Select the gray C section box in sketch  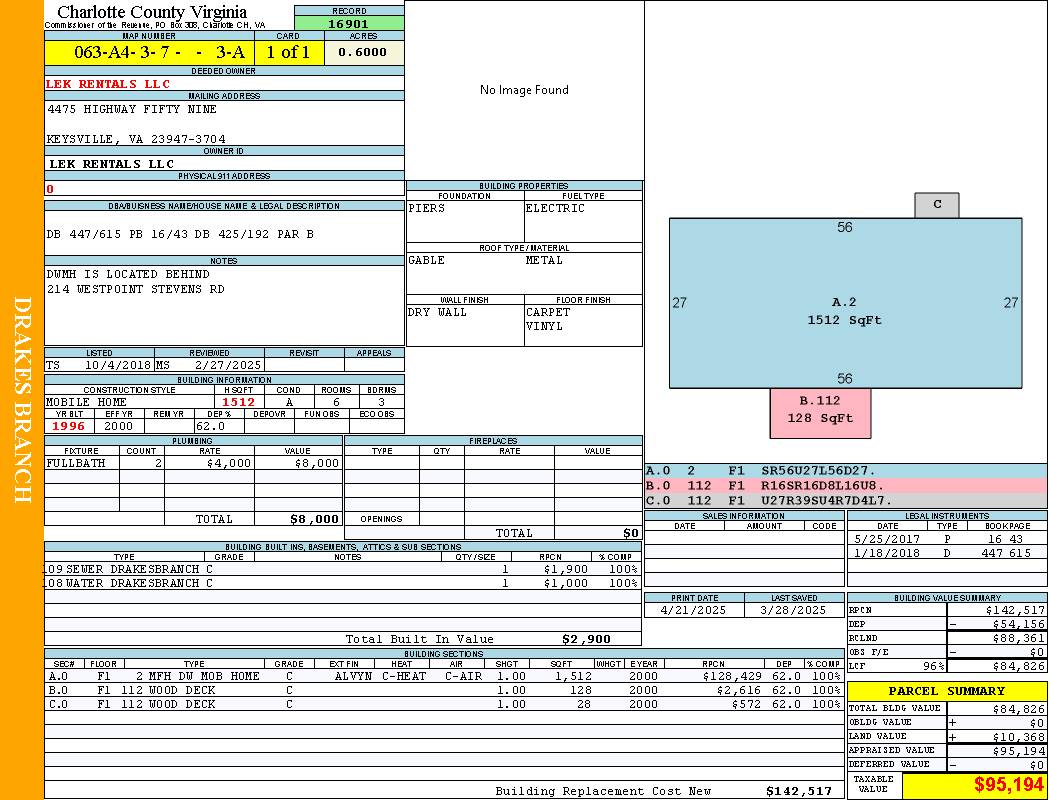point(937,205)
